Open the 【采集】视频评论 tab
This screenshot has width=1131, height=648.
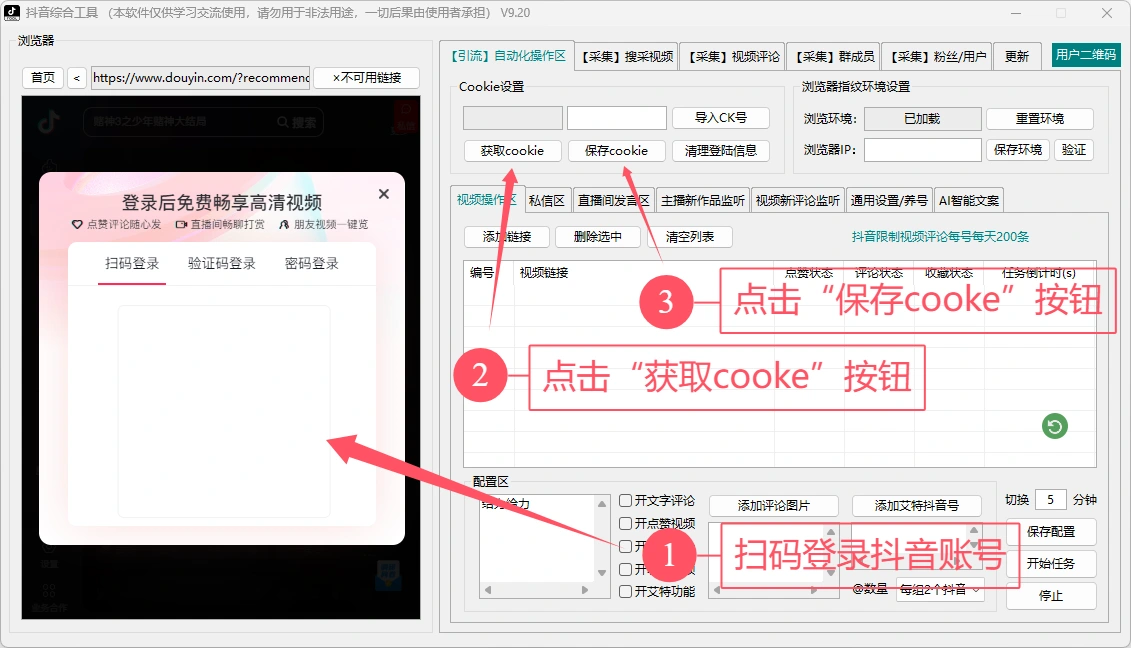(x=733, y=56)
